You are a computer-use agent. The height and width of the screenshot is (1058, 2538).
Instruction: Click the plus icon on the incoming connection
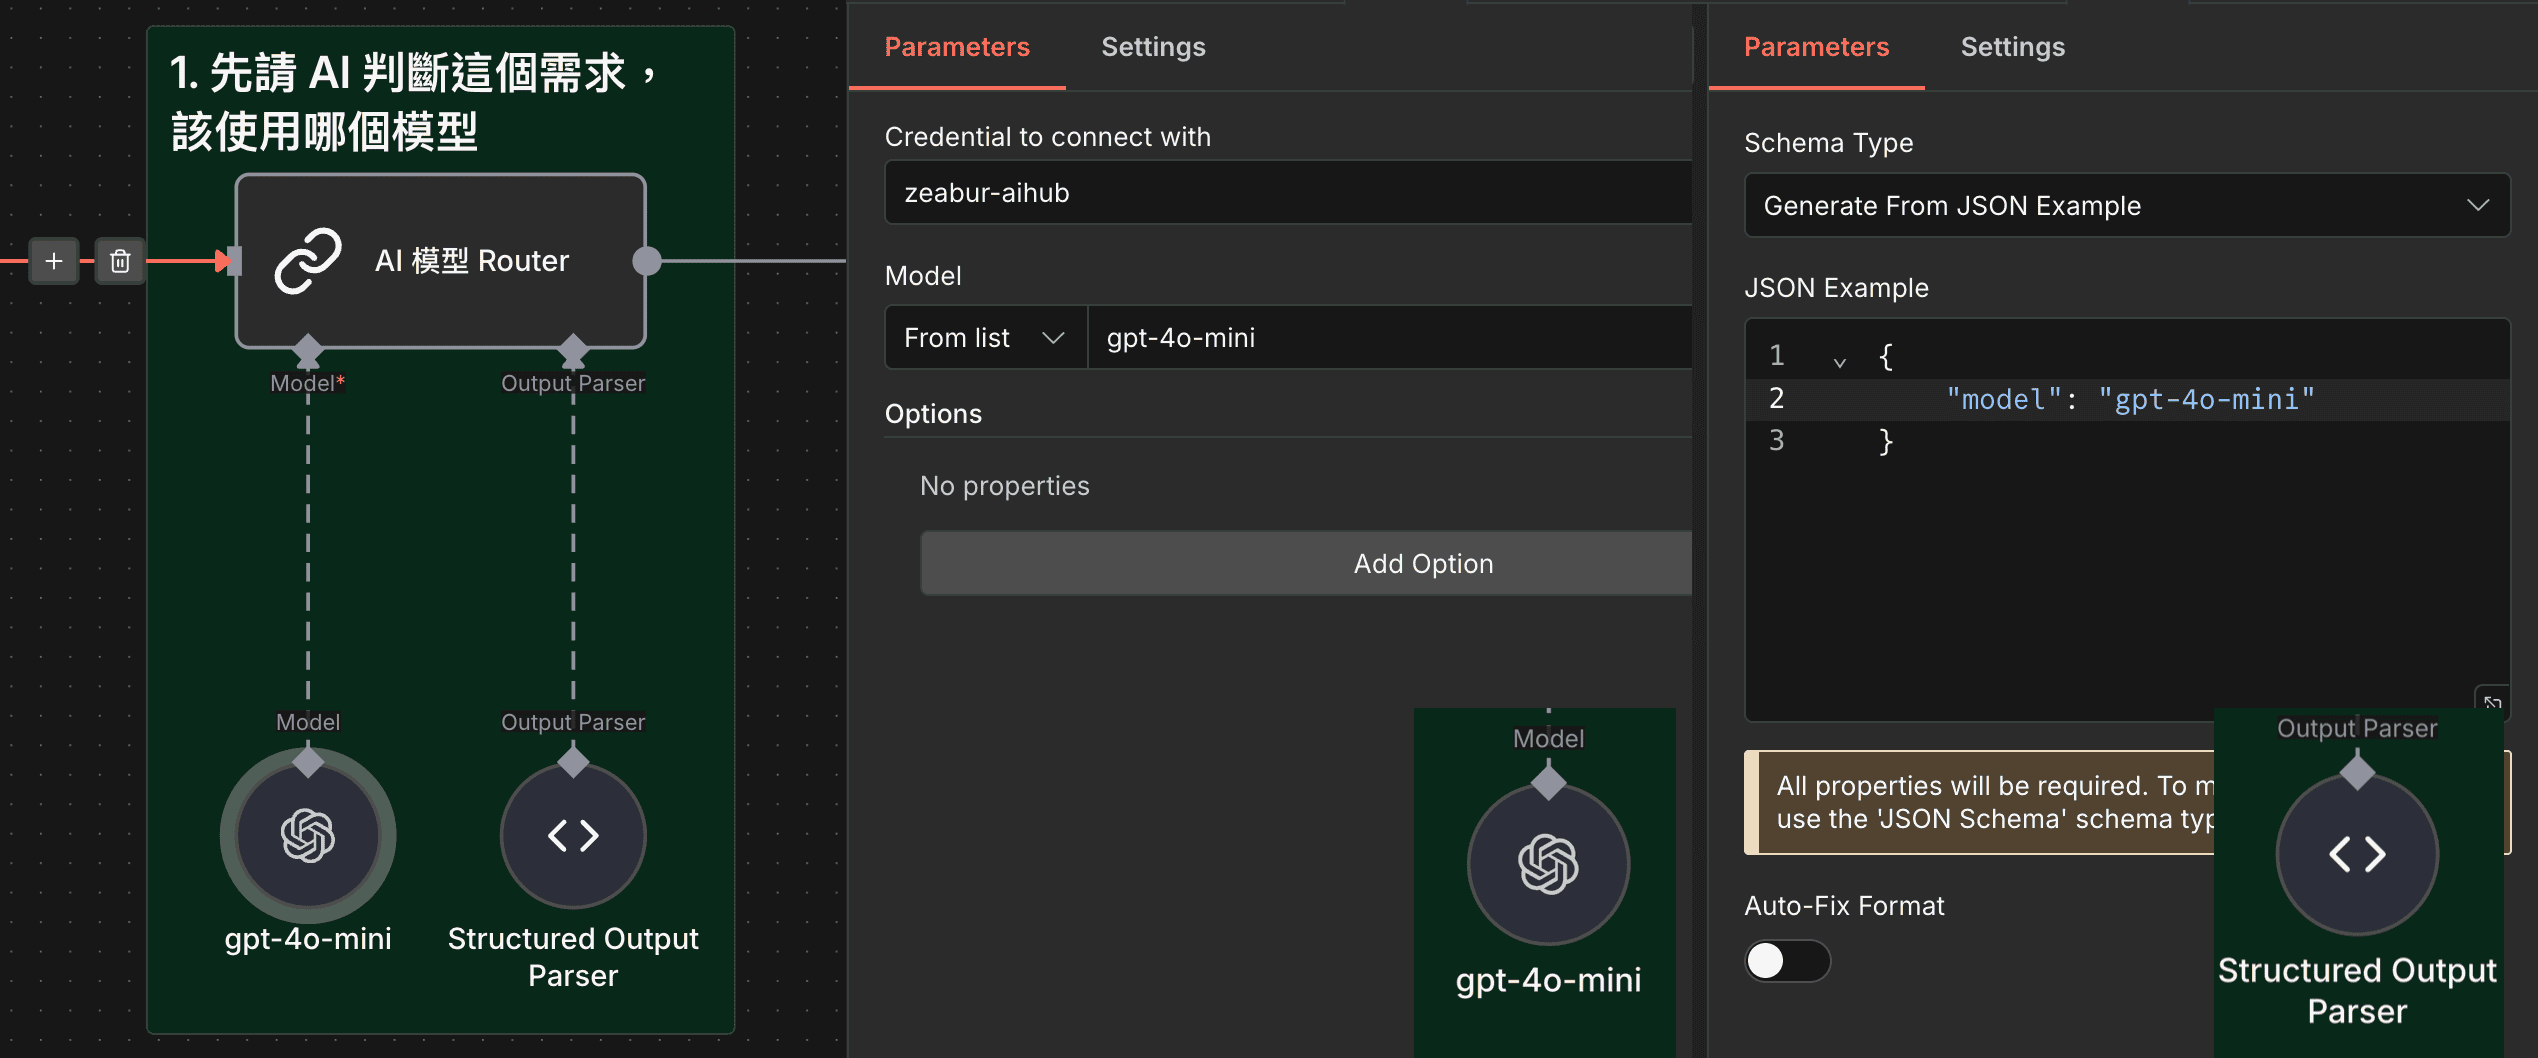[54, 261]
